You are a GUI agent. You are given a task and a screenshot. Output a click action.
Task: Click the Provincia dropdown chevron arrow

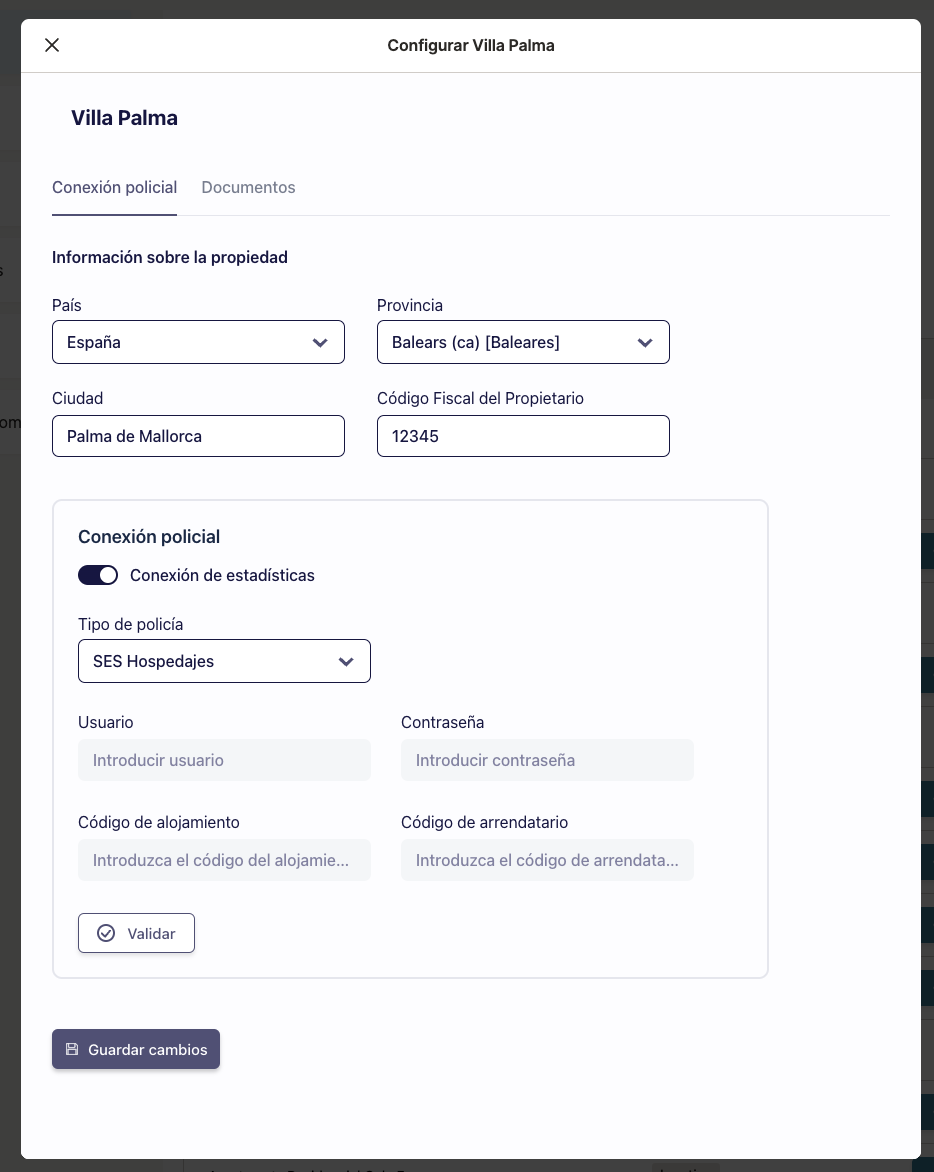tap(645, 342)
